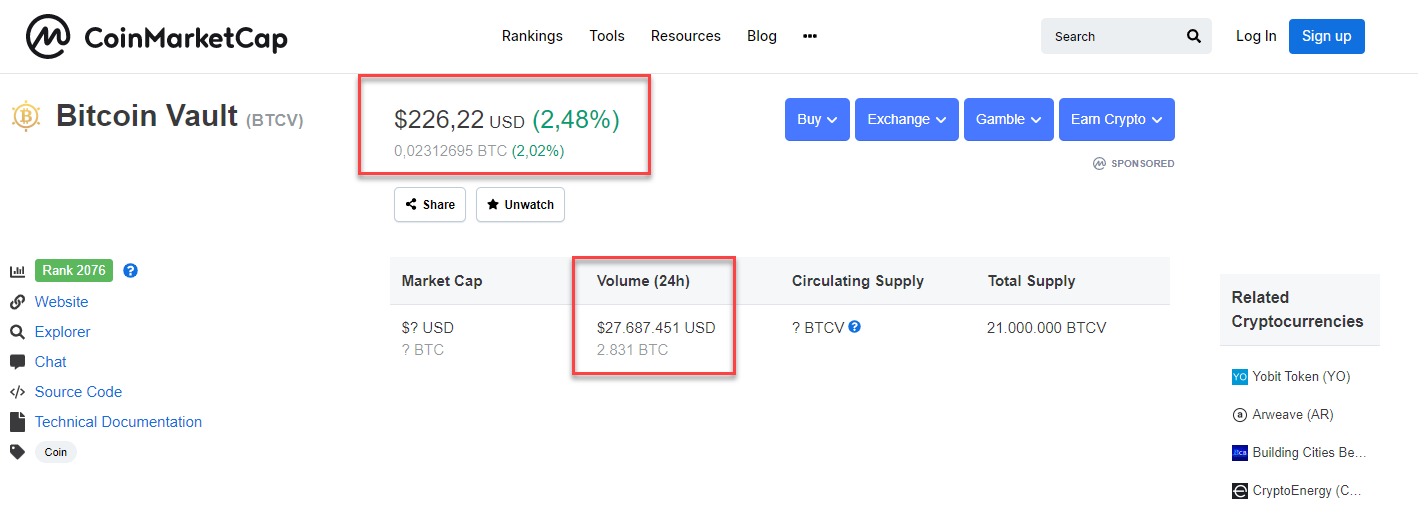Click the Arweave logo icon
The height and width of the screenshot is (510, 1418).
tap(1240, 415)
